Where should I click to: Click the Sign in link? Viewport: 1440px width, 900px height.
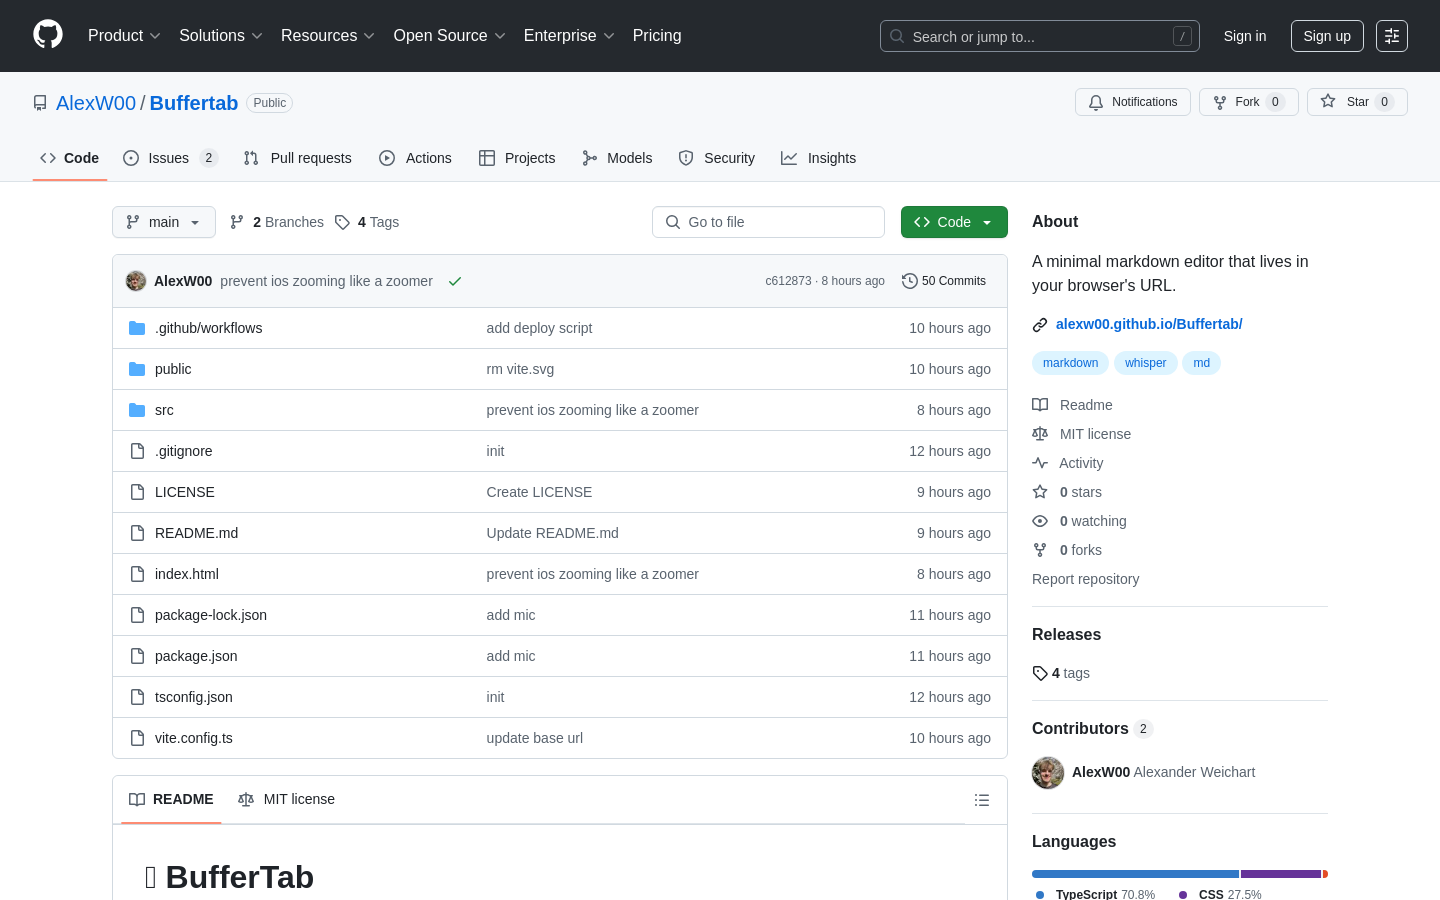pyautogui.click(x=1245, y=36)
